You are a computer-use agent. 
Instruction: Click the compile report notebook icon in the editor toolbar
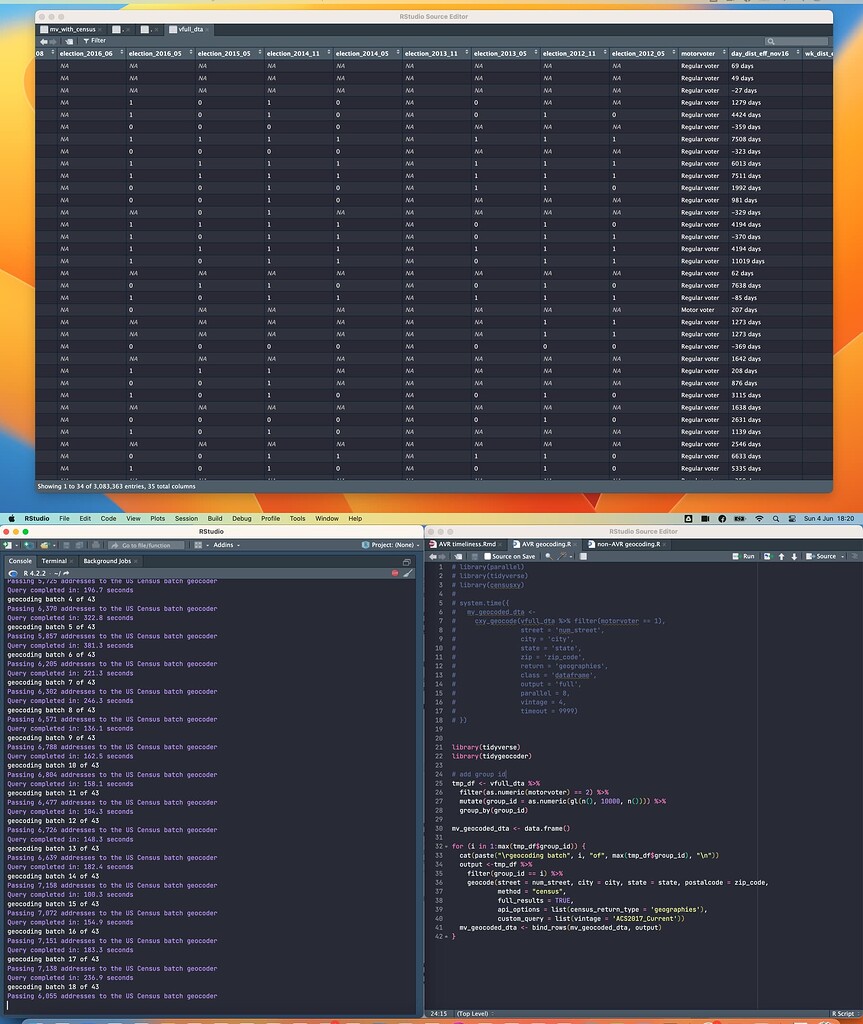click(x=583, y=557)
